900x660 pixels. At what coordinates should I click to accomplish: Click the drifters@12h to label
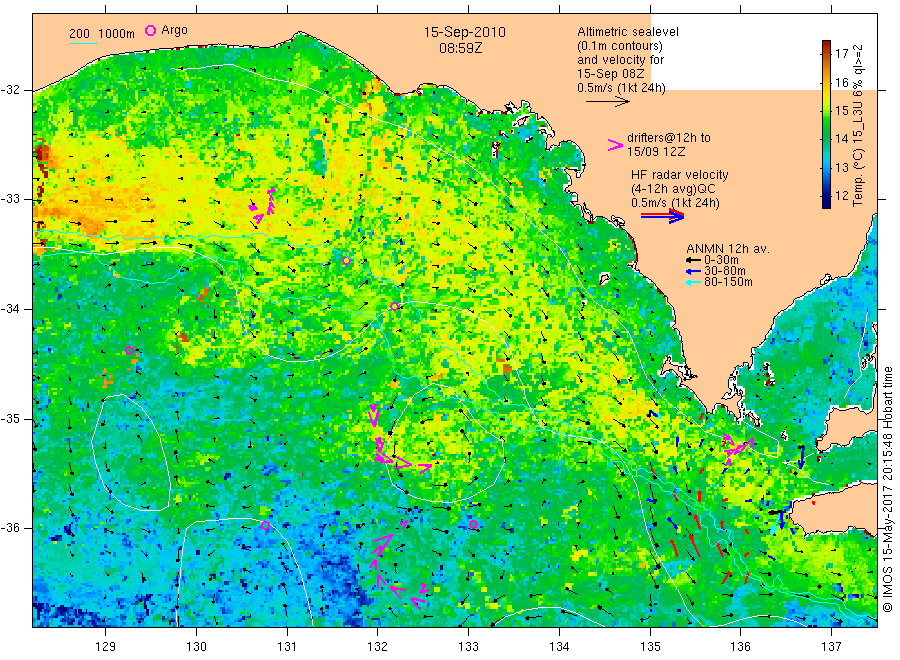669,138
